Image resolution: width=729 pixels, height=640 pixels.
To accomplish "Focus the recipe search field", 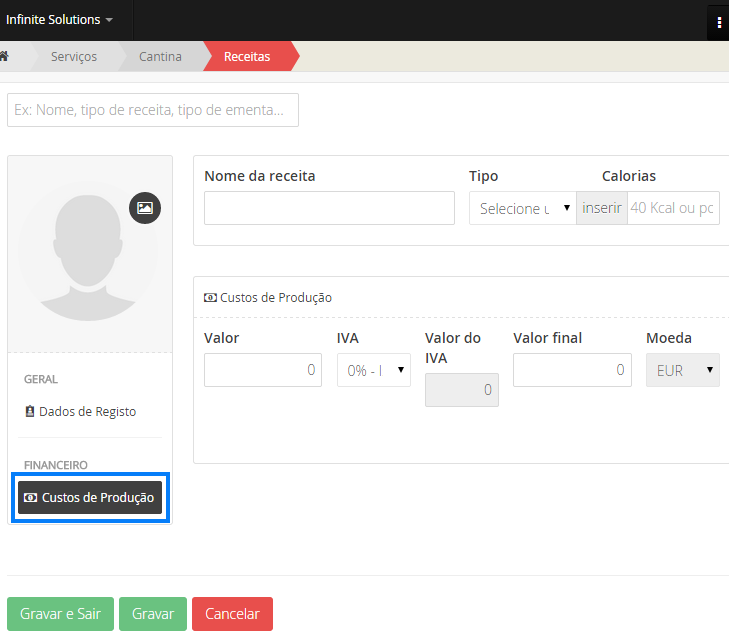I will click(153, 110).
